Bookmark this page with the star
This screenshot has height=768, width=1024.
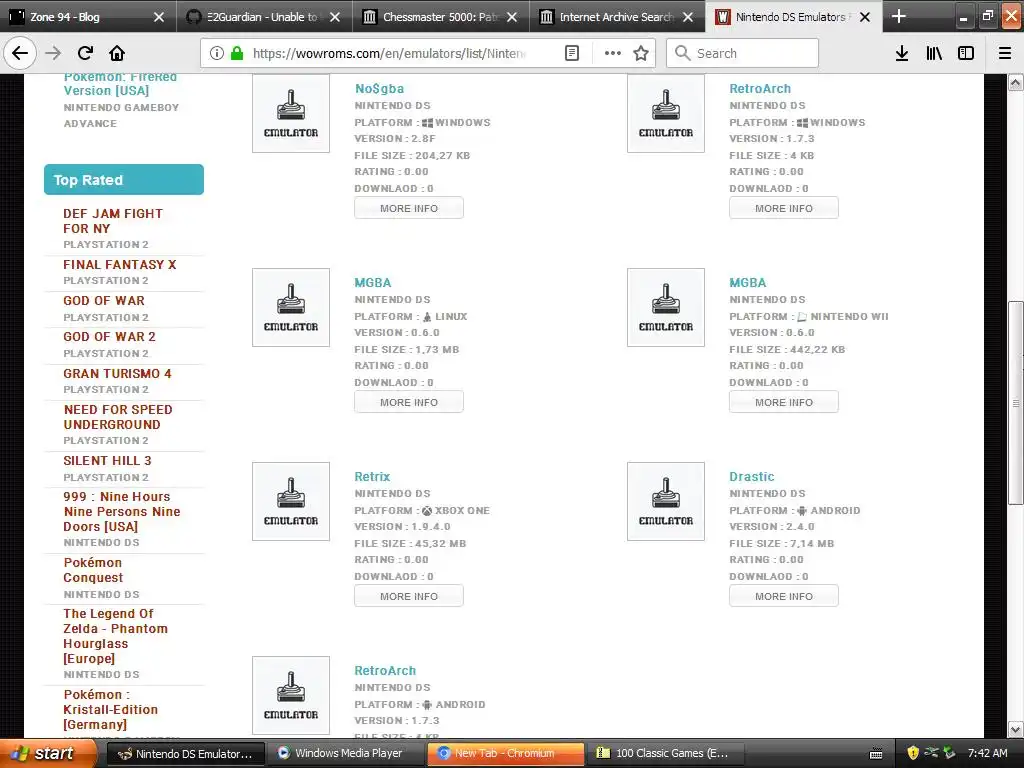[641, 53]
